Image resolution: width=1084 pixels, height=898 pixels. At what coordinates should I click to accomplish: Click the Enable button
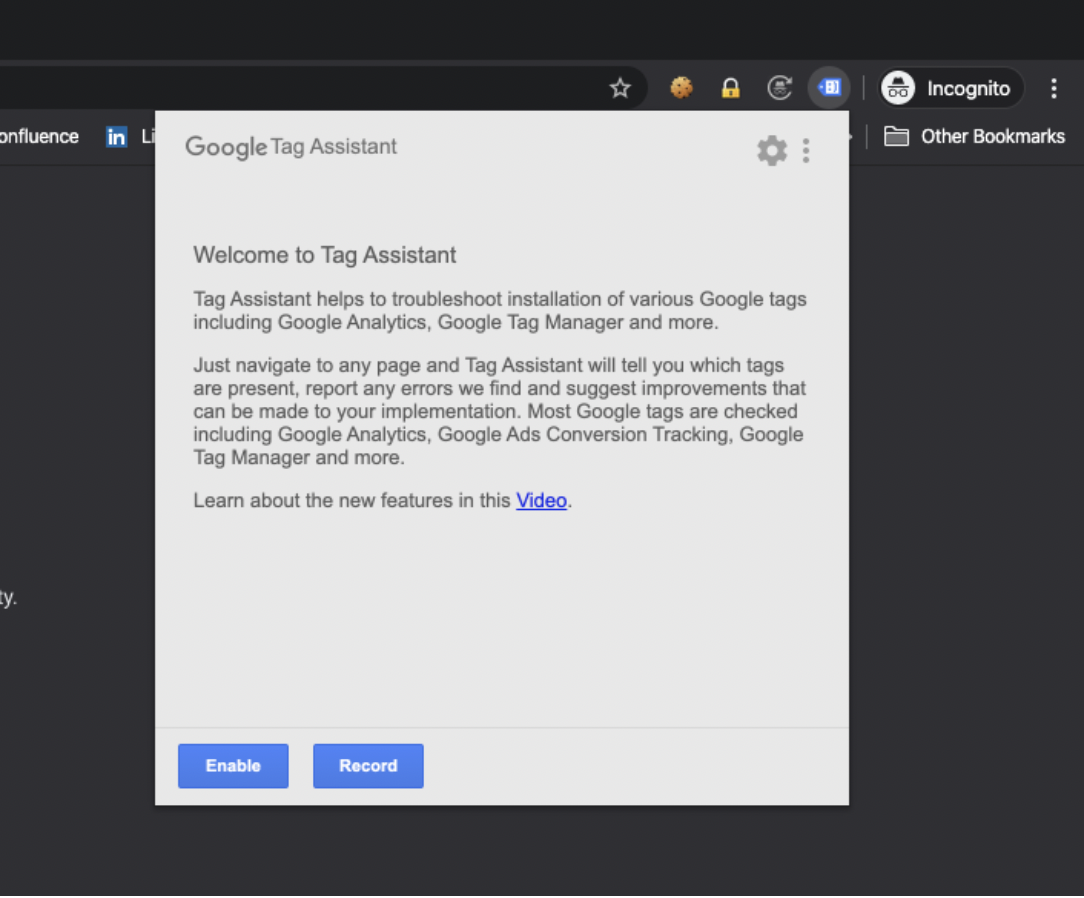point(233,766)
